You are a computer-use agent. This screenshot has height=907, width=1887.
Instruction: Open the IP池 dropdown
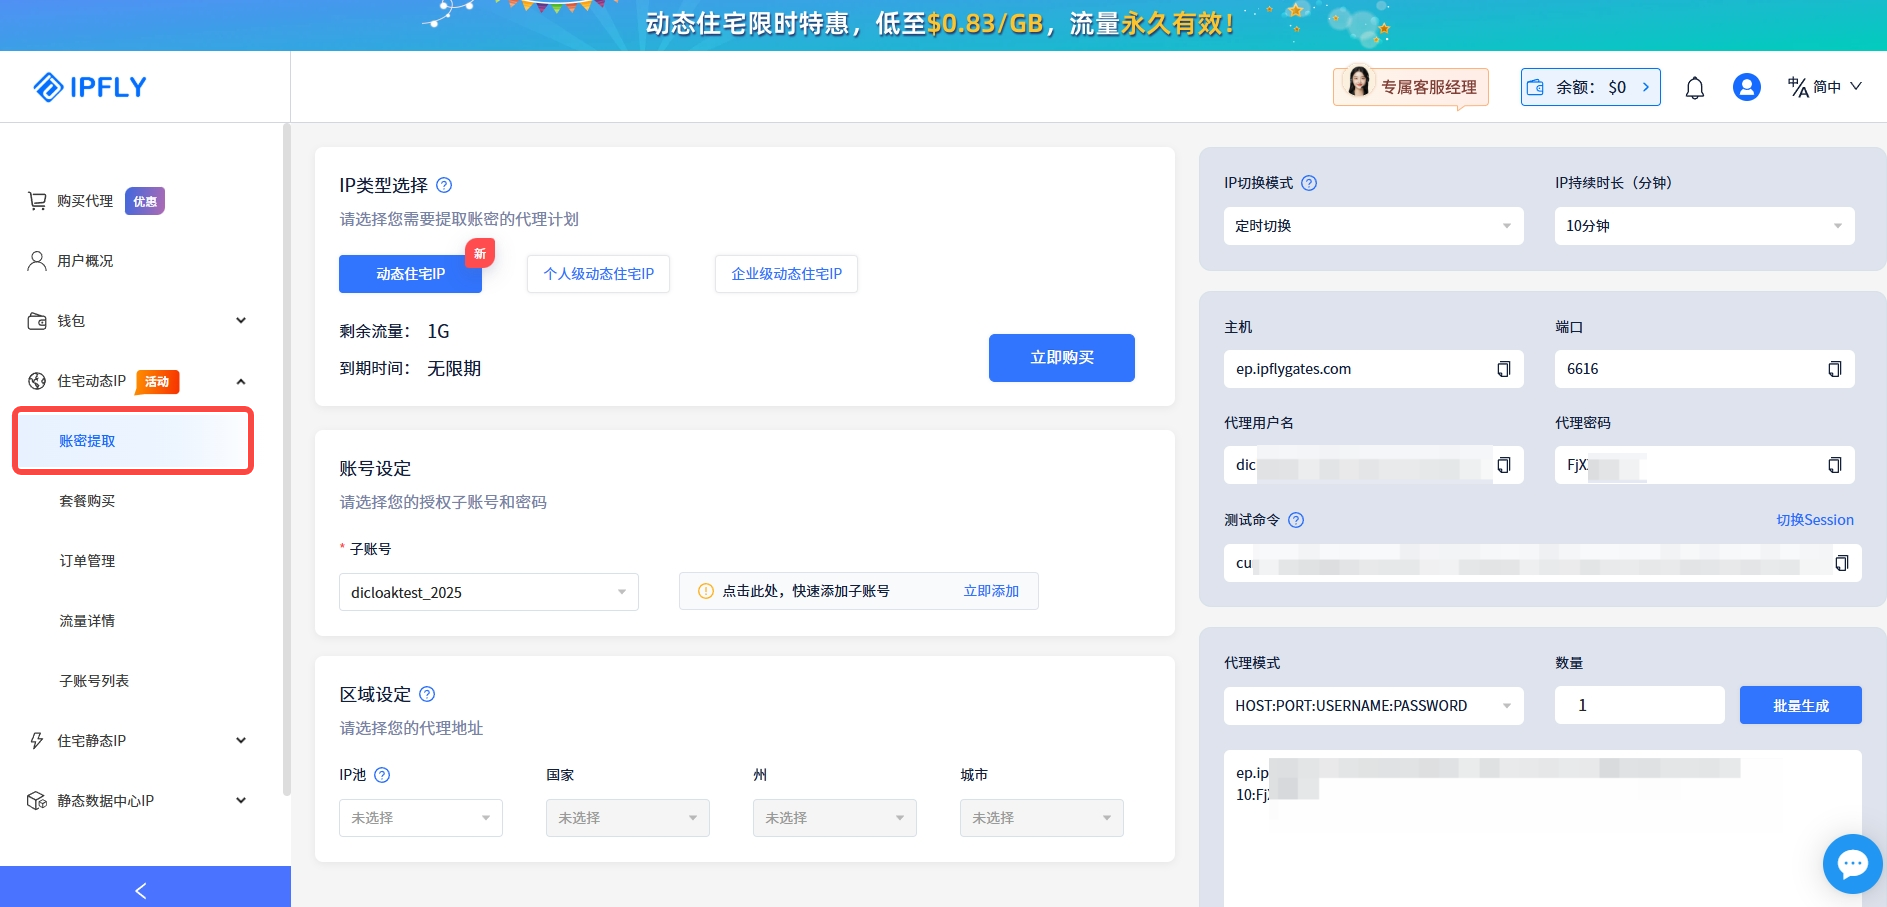pos(421,818)
